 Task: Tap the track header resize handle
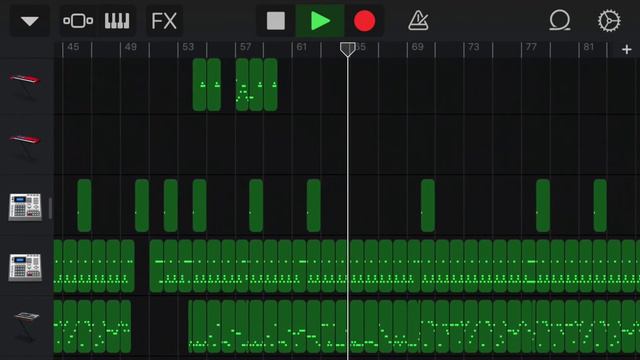pos(50,208)
